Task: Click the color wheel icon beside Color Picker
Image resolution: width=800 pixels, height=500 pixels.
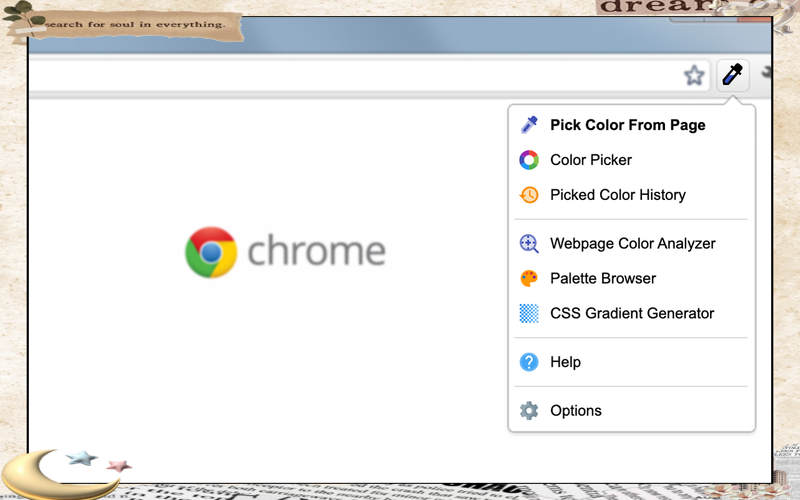Action: click(x=529, y=160)
